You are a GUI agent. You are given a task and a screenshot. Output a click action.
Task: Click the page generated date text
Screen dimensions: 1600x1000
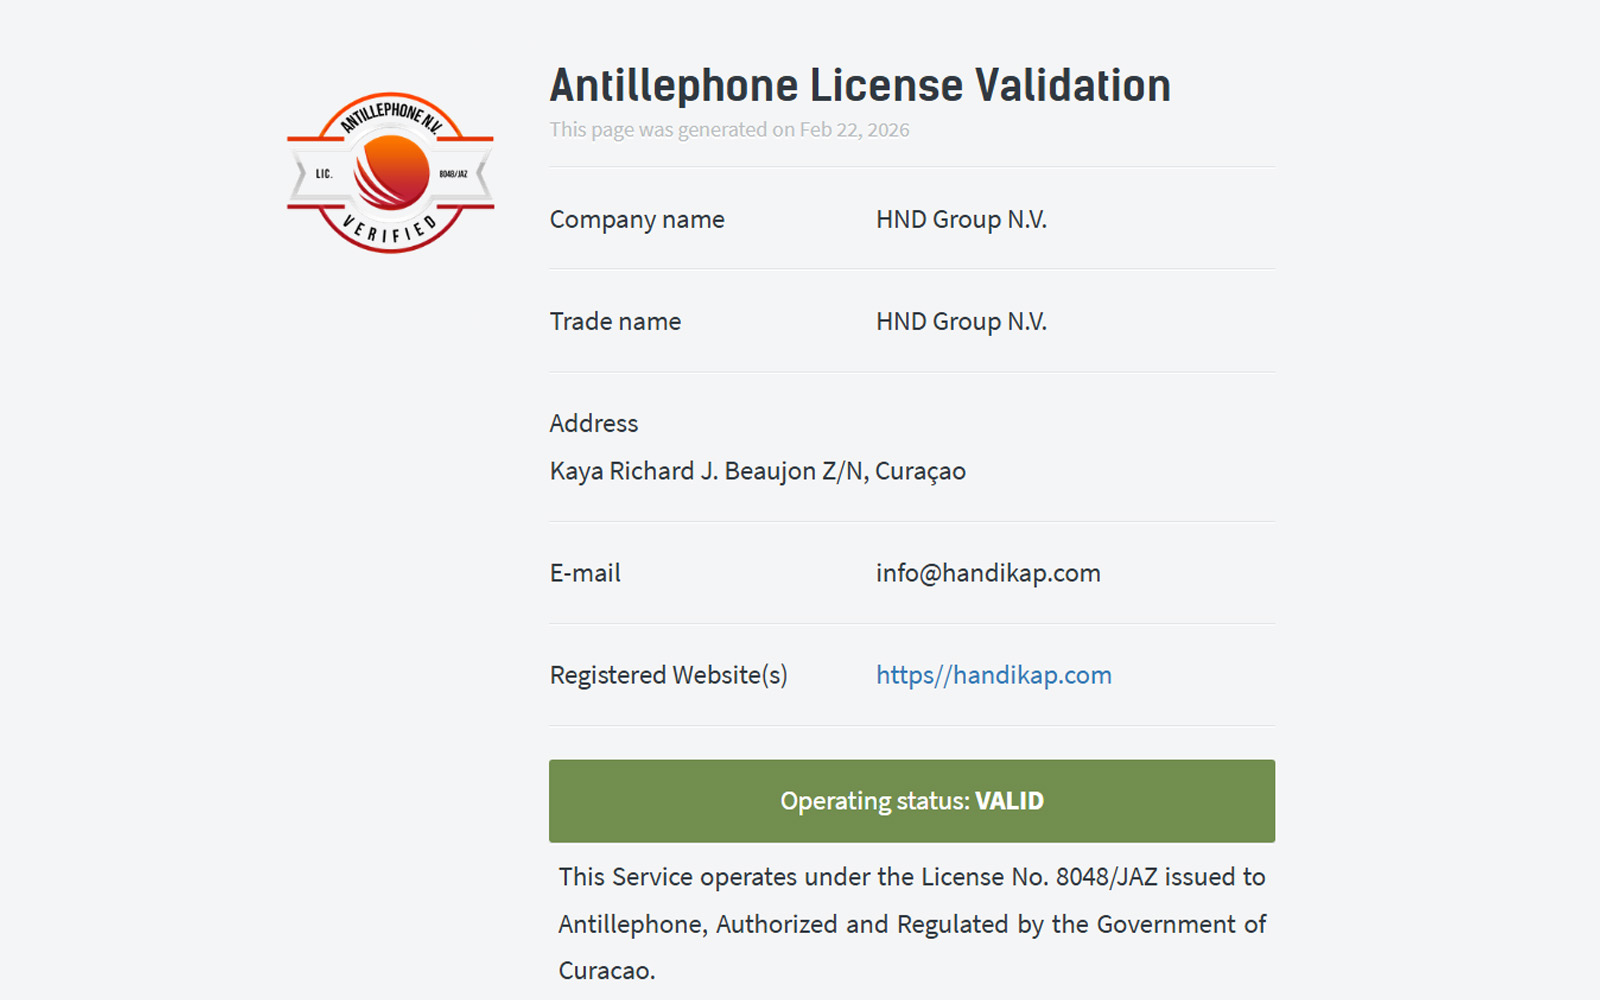click(x=729, y=130)
